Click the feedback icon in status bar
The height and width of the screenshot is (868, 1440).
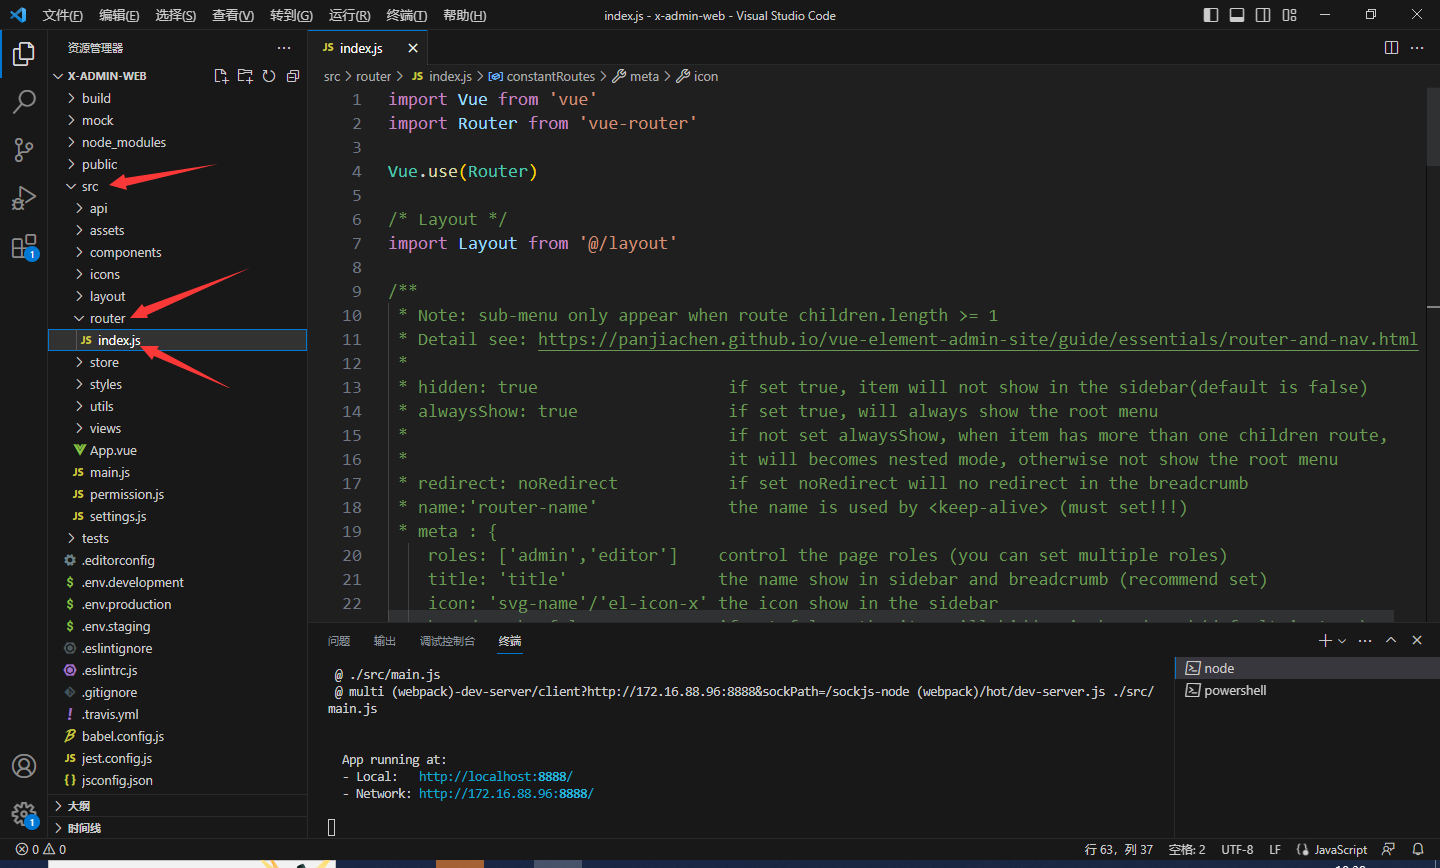1388,849
